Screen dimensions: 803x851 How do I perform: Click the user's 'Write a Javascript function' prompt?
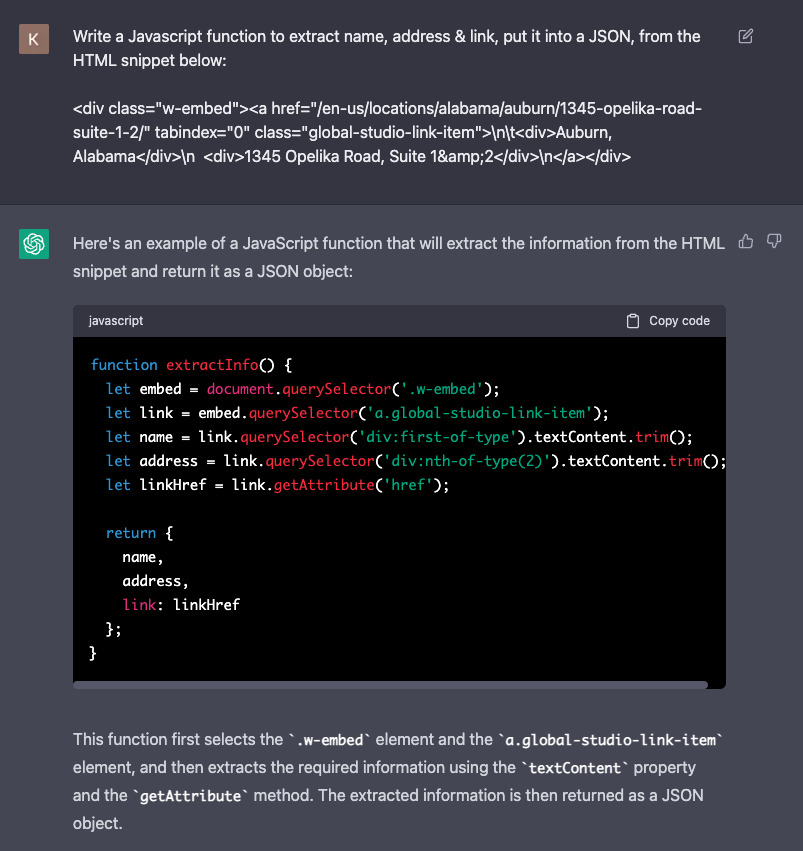tap(386, 48)
